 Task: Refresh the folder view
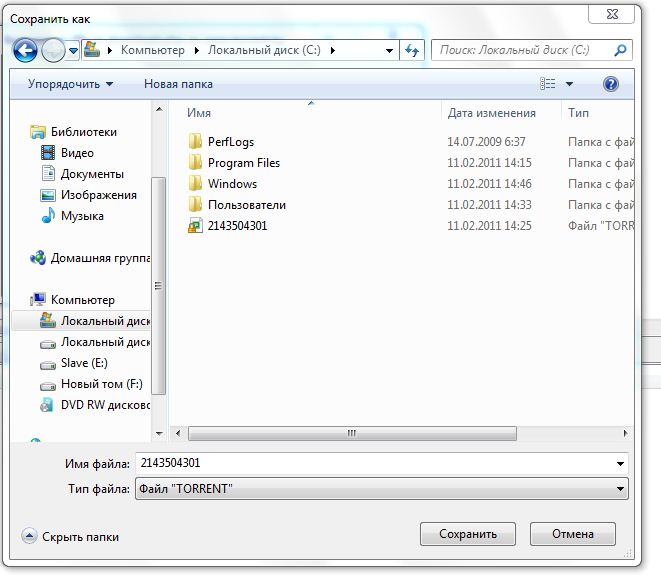[412, 51]
